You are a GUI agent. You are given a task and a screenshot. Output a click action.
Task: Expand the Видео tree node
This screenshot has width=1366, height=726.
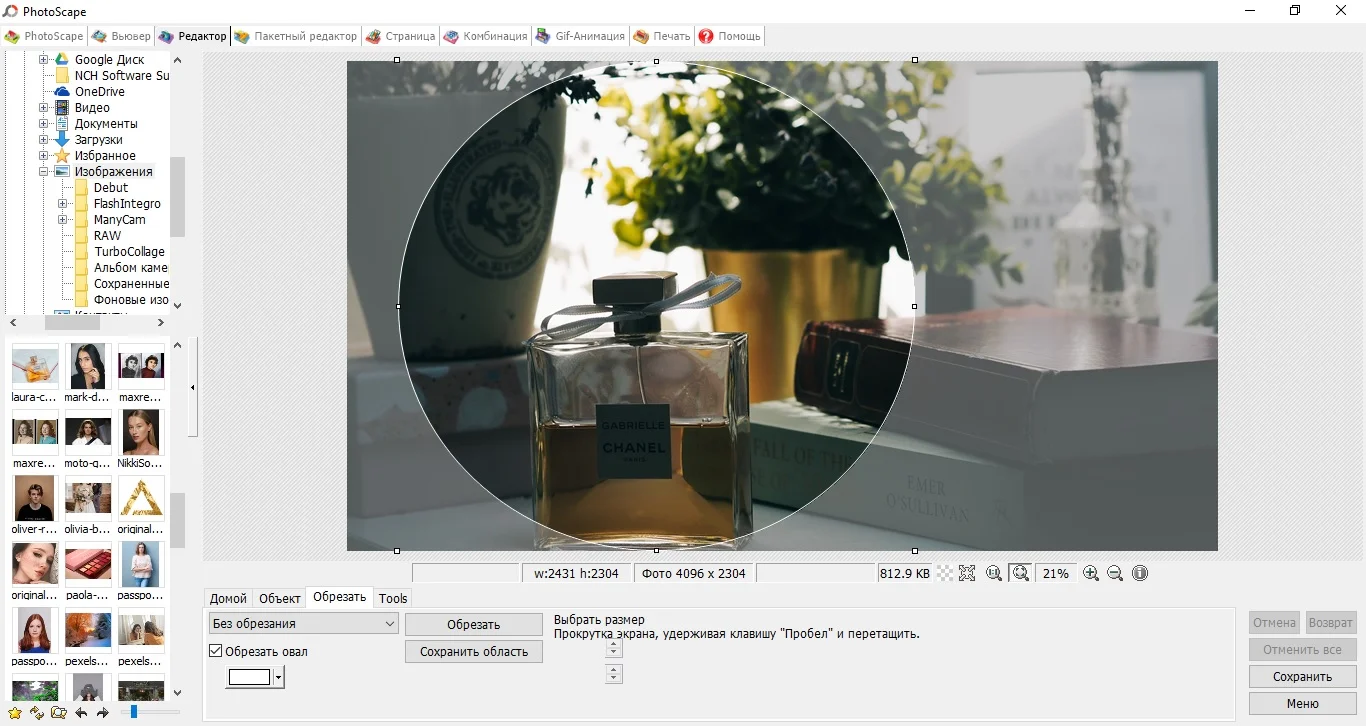coord(43,108)
